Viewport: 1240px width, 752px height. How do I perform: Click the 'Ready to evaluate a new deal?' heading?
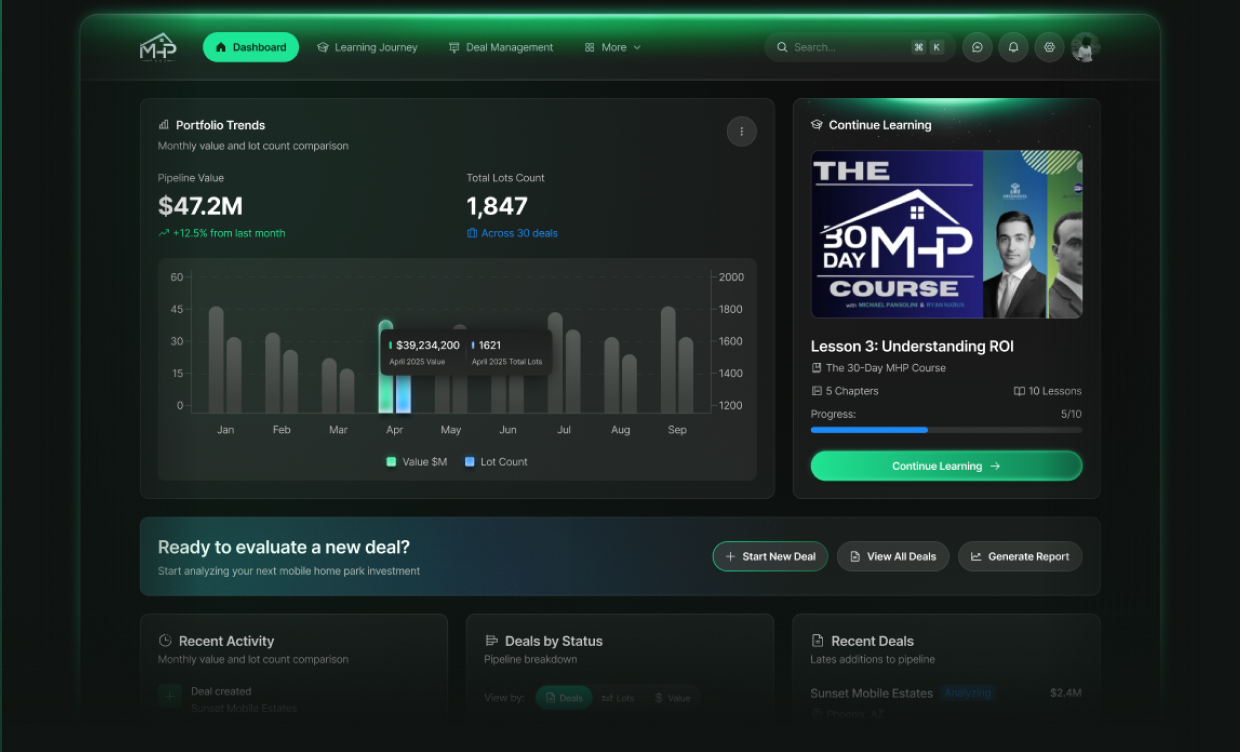pyautogui.click(x=284, y=547)
